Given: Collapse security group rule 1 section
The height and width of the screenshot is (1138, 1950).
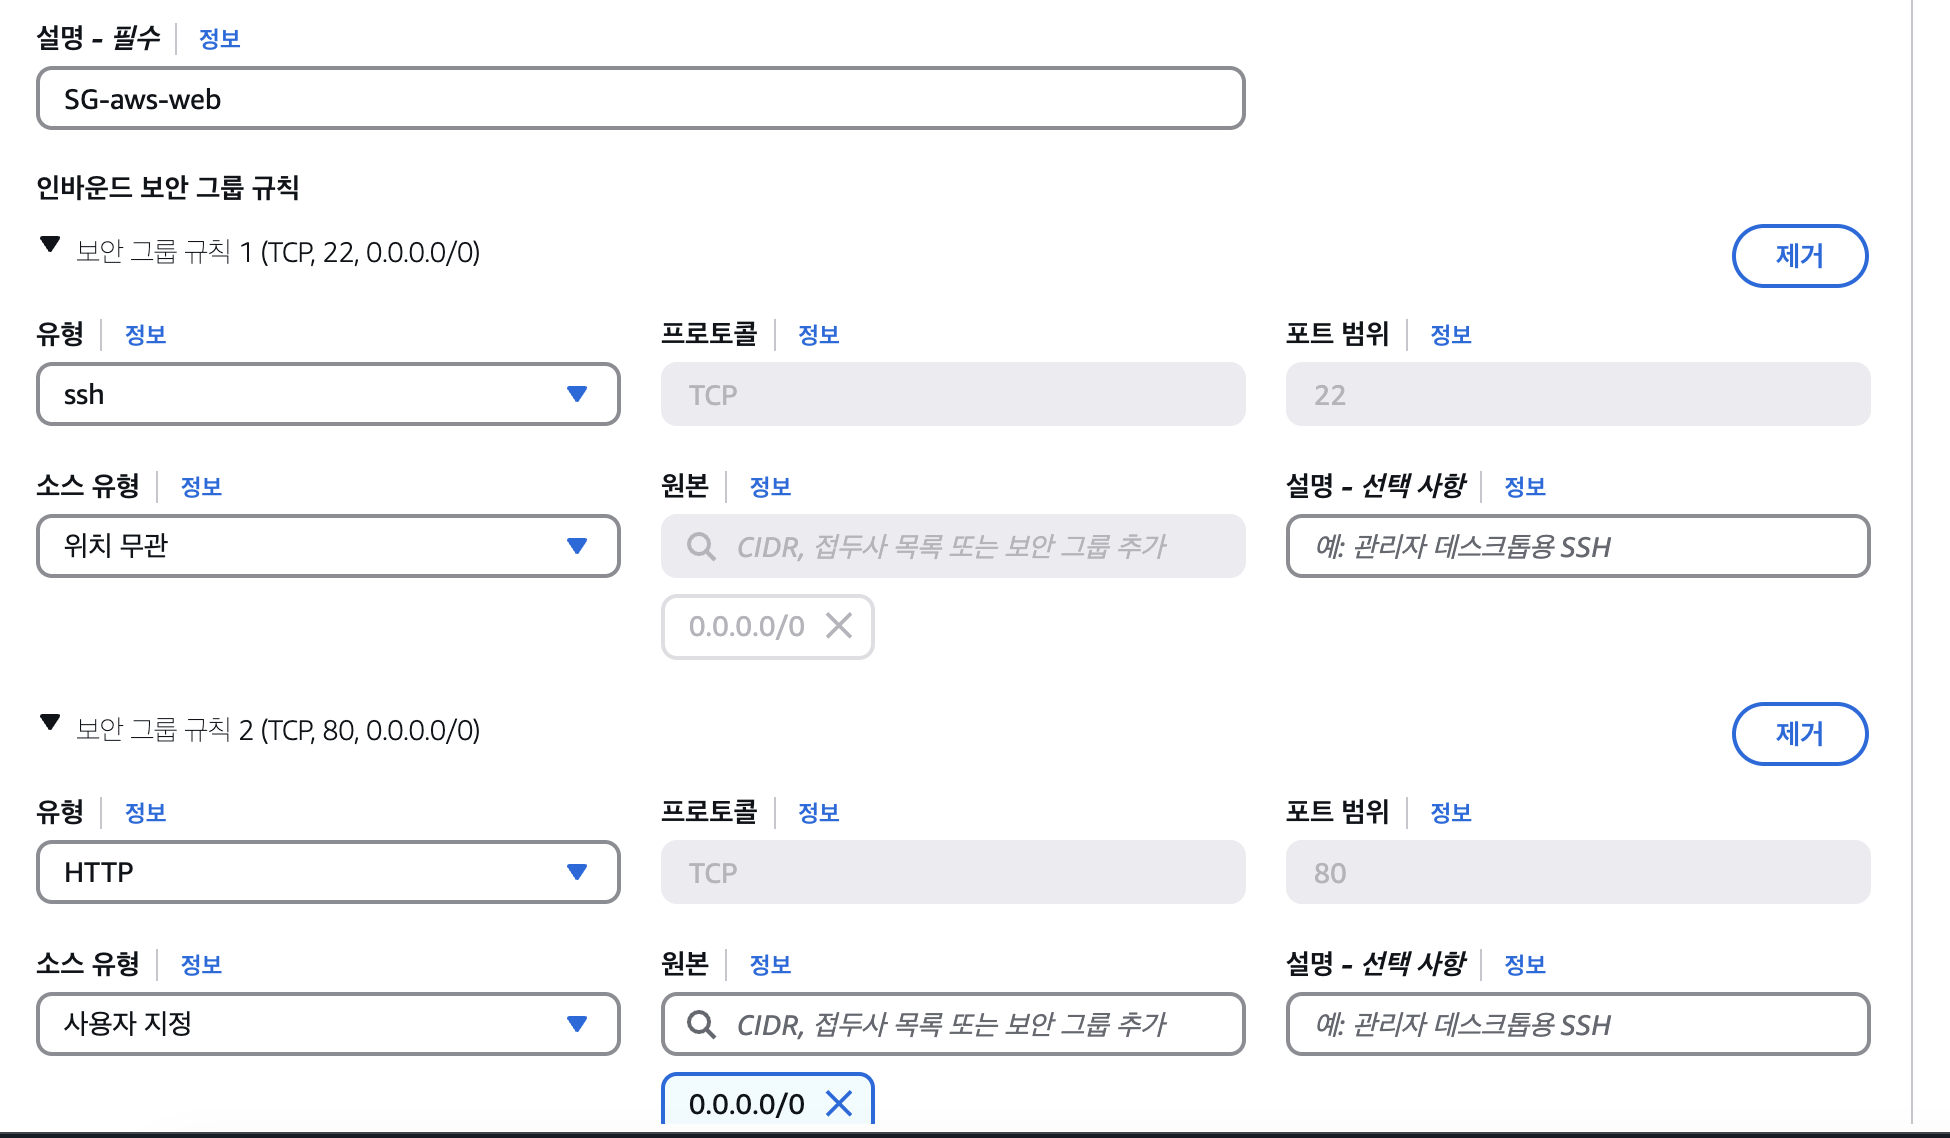Looking at the screenshot, I should [50, 246].
